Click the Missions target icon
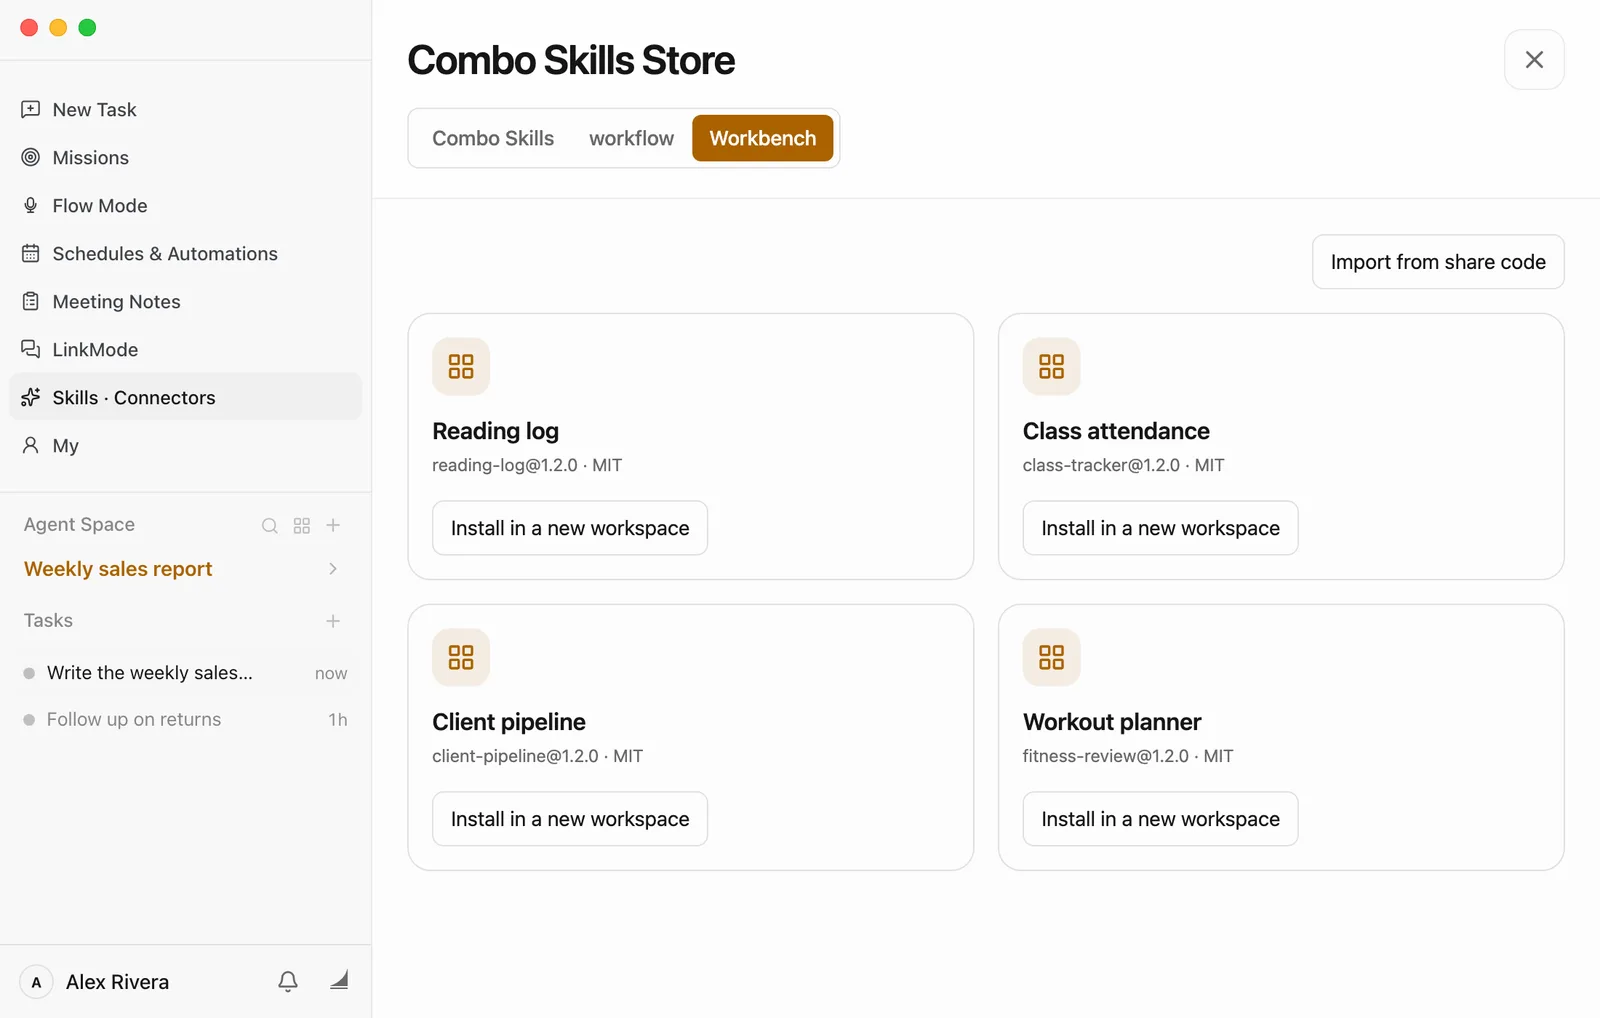The height and width of the screenshot is (1018, 1600). (x=31, y=157)
